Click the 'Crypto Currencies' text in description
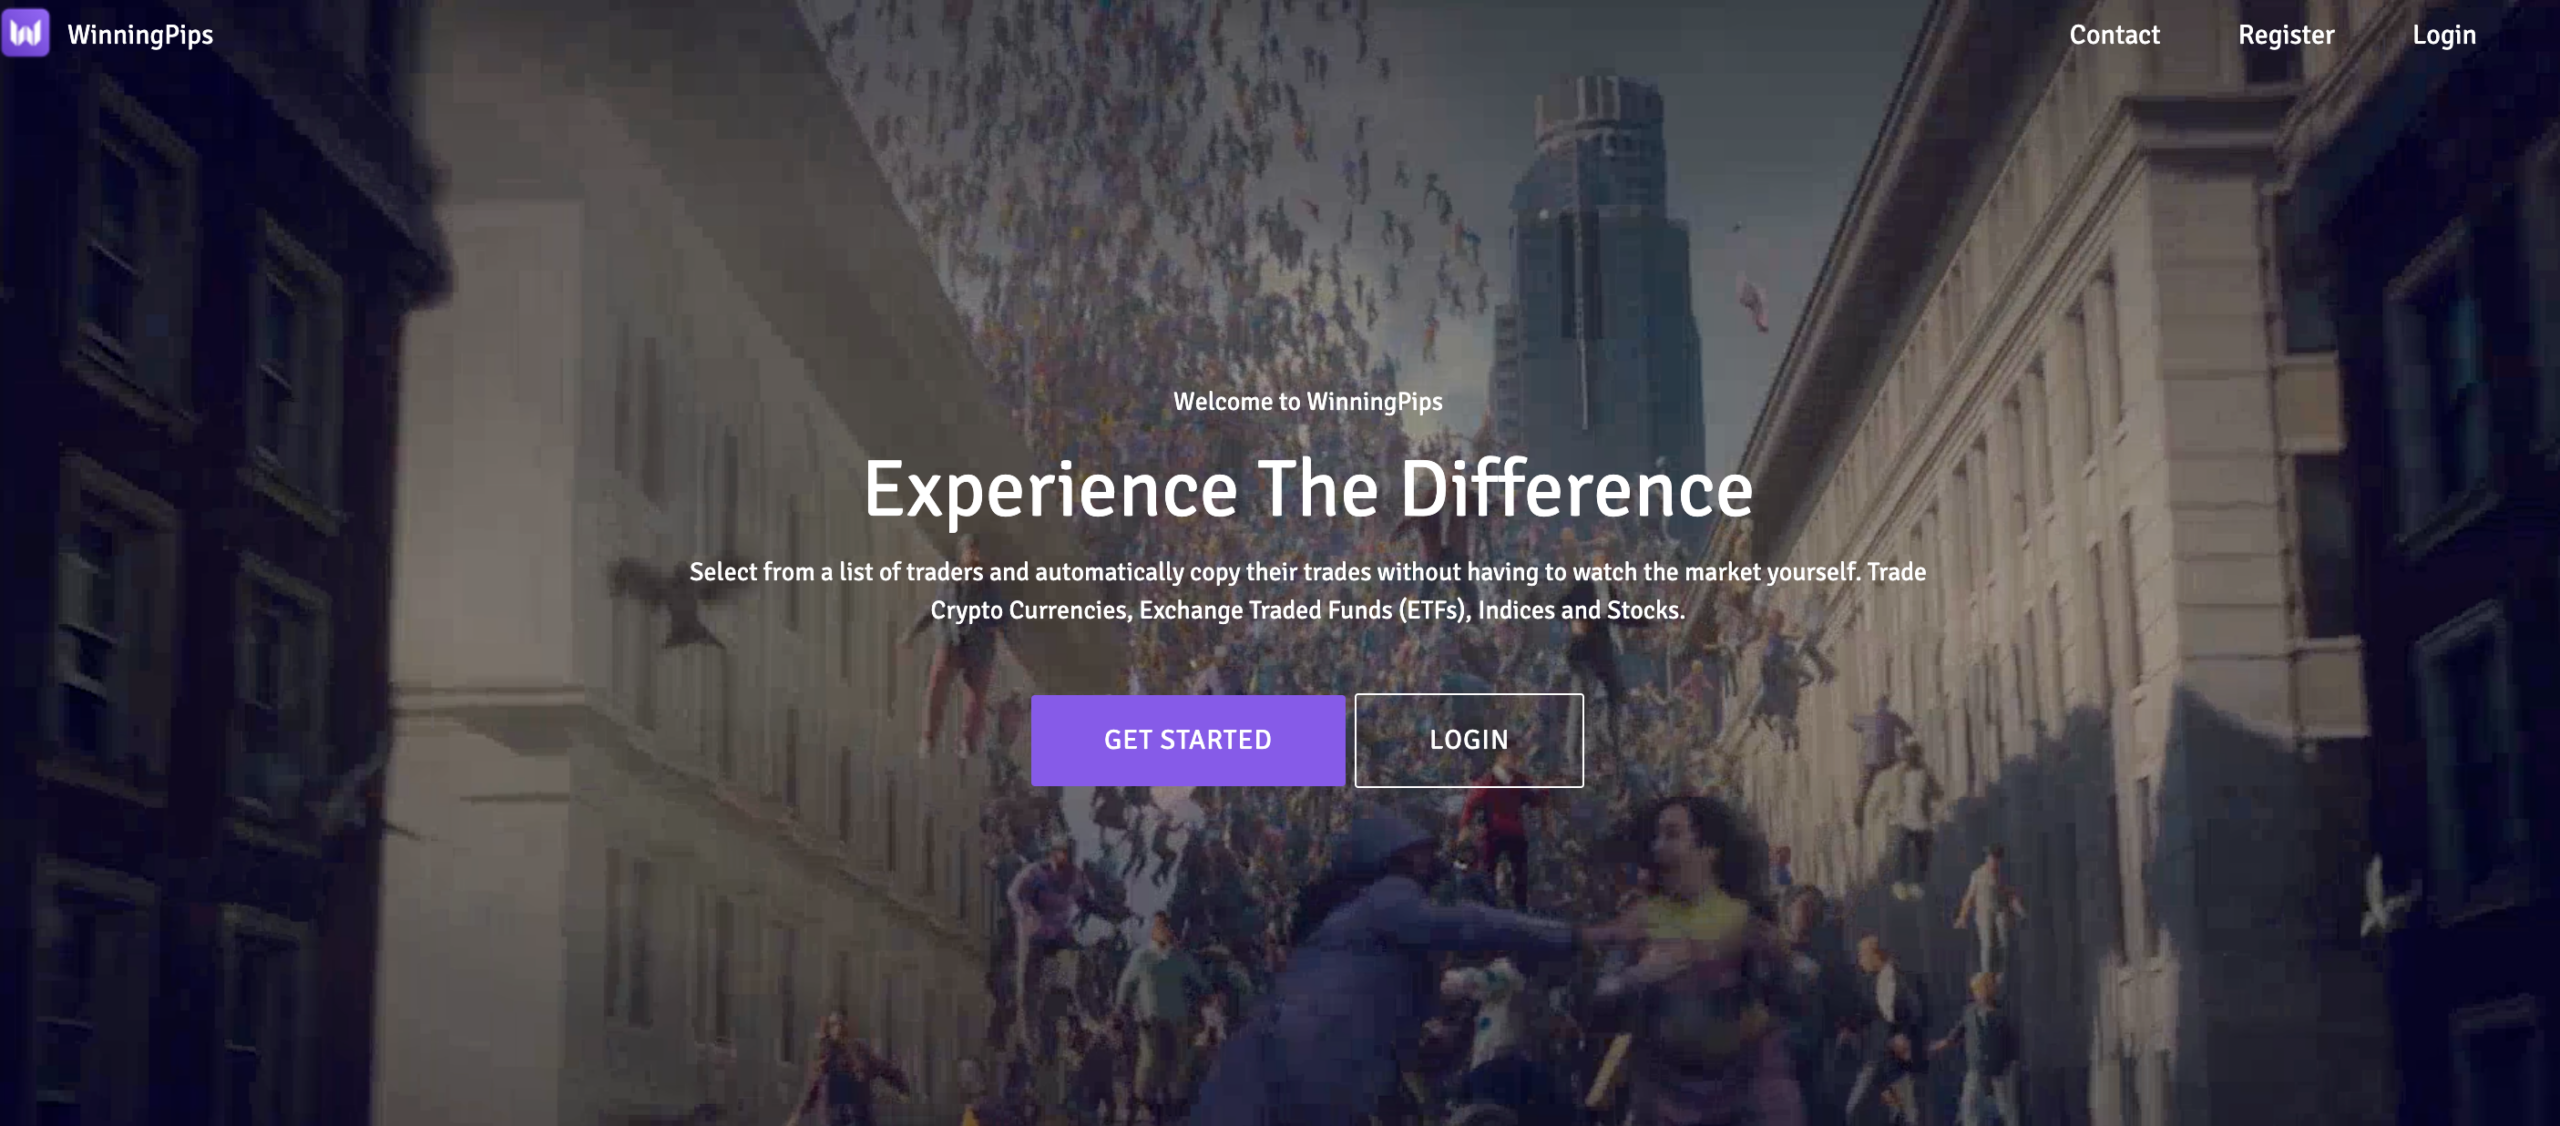Screen dimensions: 2560x1126 pos(1030,610)
